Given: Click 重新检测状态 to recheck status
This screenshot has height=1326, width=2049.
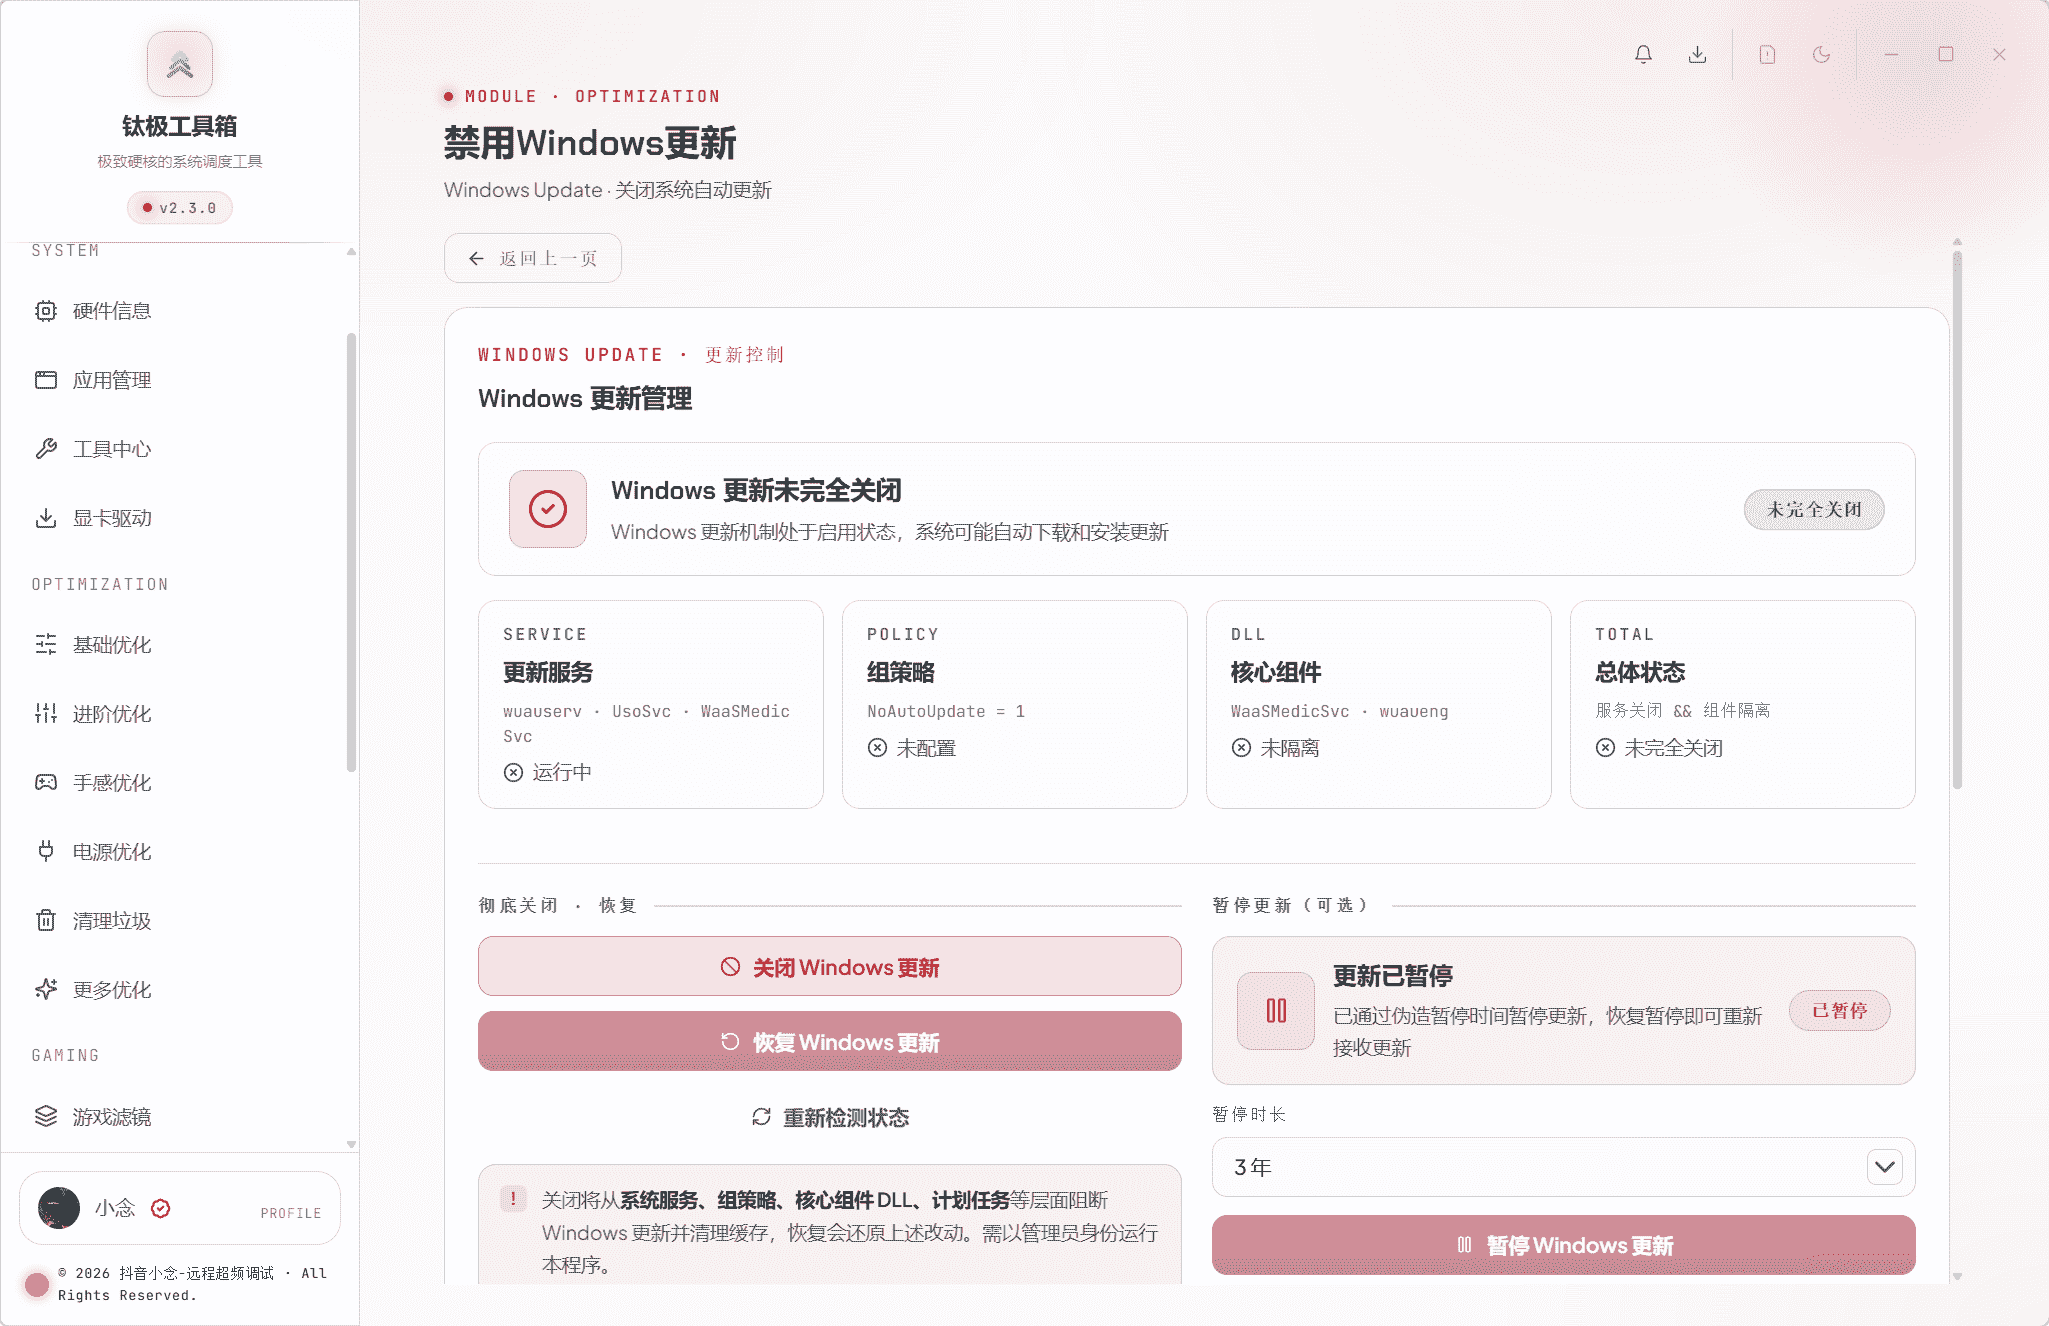Looking at the screenshot, I should click(830, 1117).
